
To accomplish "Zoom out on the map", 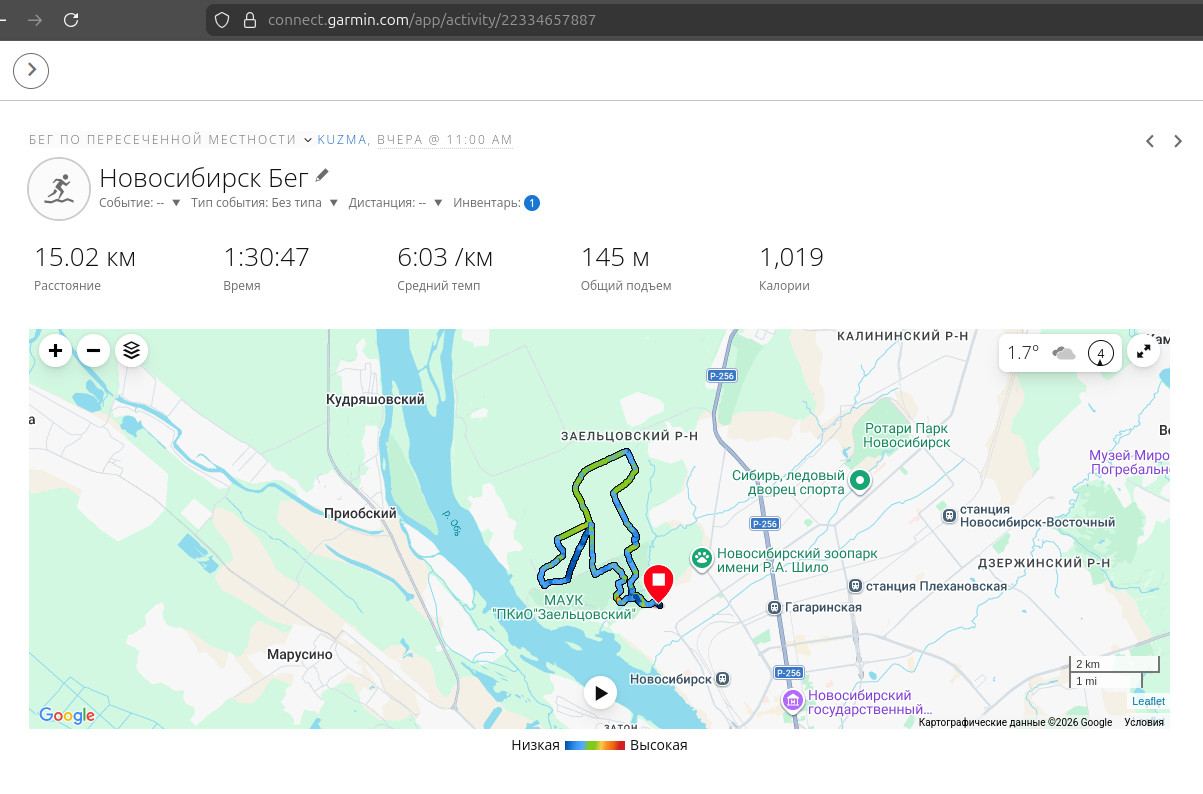I will pos(93,351).
